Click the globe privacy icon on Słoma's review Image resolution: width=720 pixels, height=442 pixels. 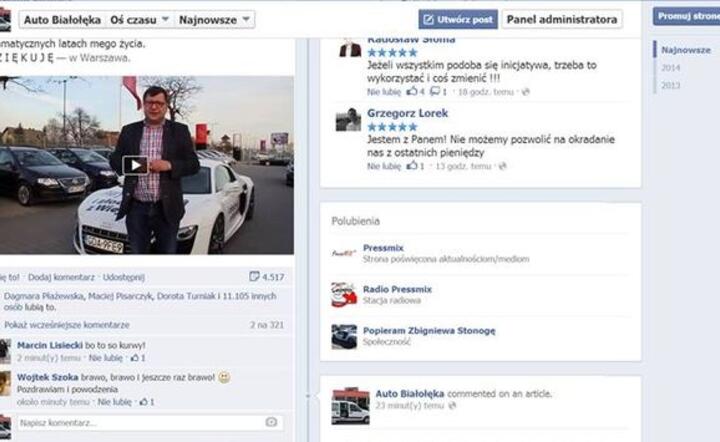click(526, 92)
